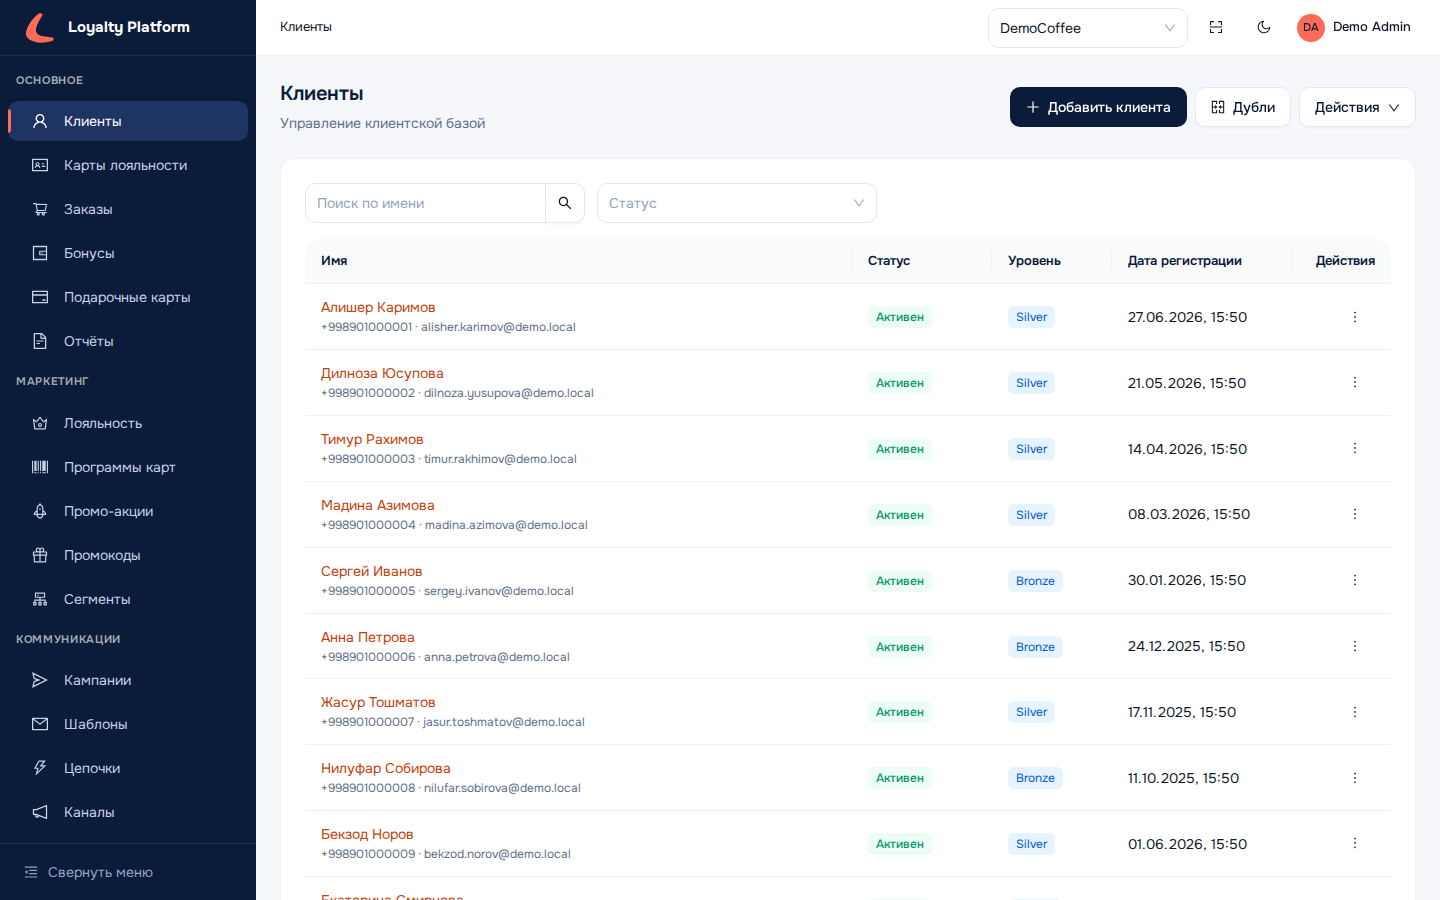Open actions menu for Тимур Рахимов

(x=1355, y=448)
